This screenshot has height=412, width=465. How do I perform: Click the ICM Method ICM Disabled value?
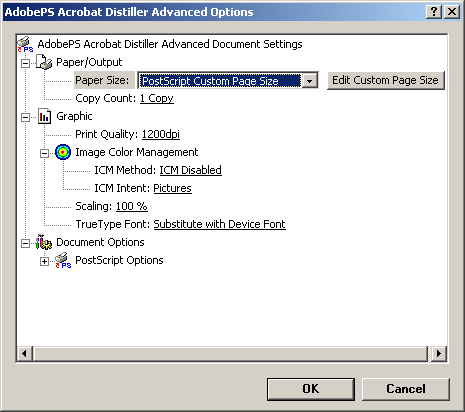(190, 170)
